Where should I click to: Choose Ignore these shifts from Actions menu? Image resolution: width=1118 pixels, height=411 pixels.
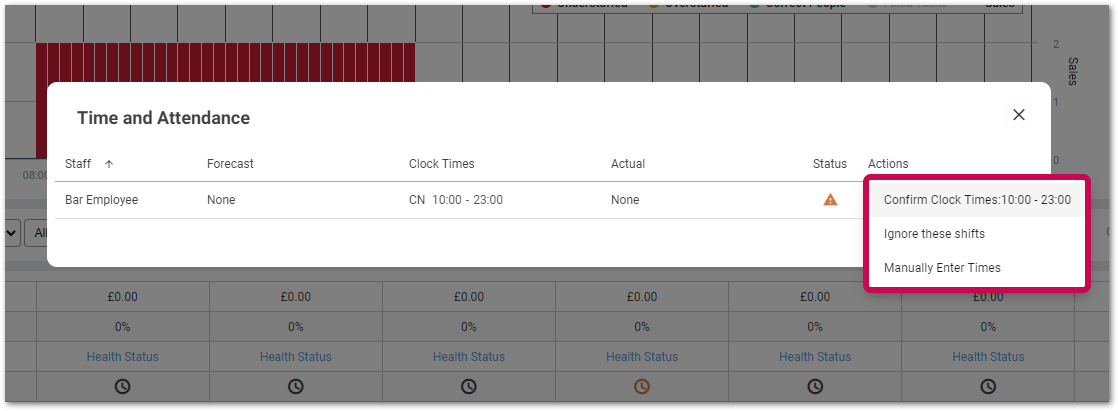(934, 234)
